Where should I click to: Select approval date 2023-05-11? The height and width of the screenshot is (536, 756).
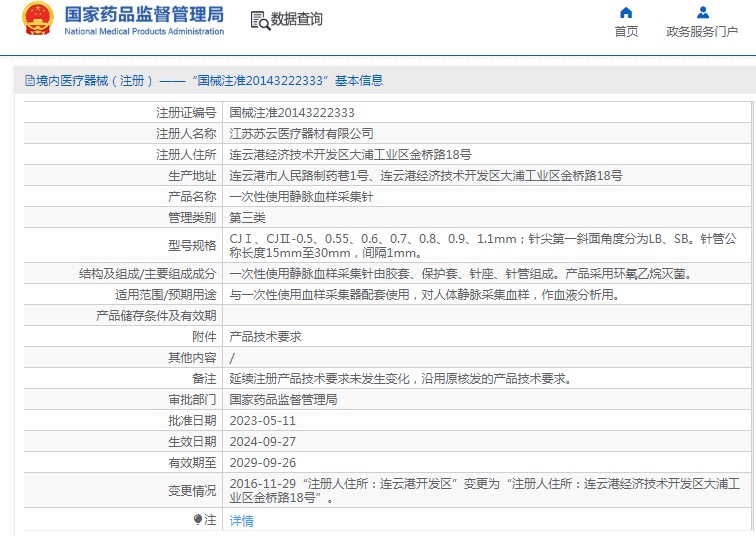tap(262, 421)
